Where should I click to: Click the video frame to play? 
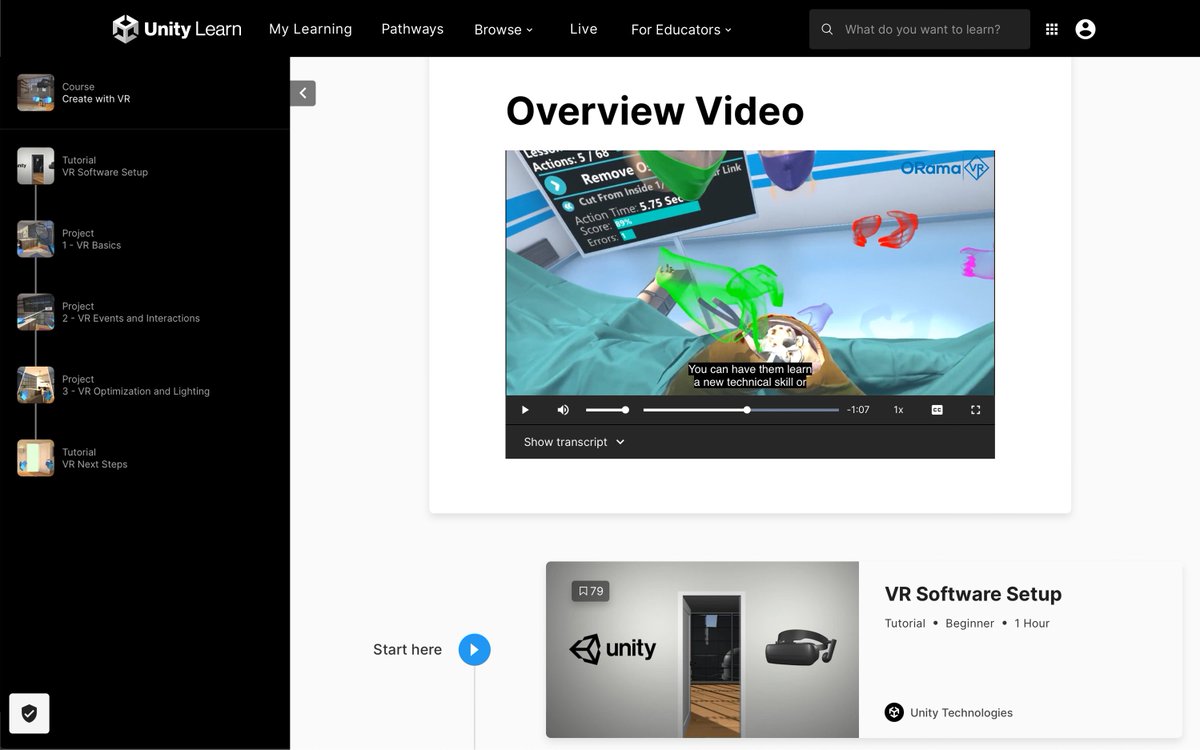point(750,273)
